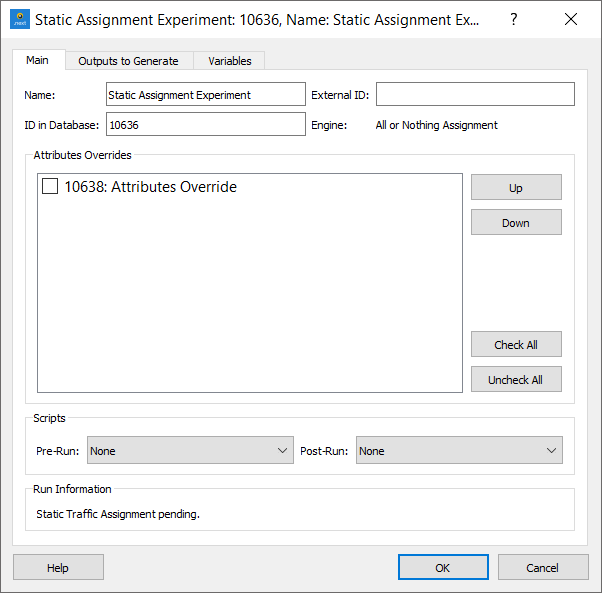
Task: Click the Uncheck All button
Action: pos(516,379)
